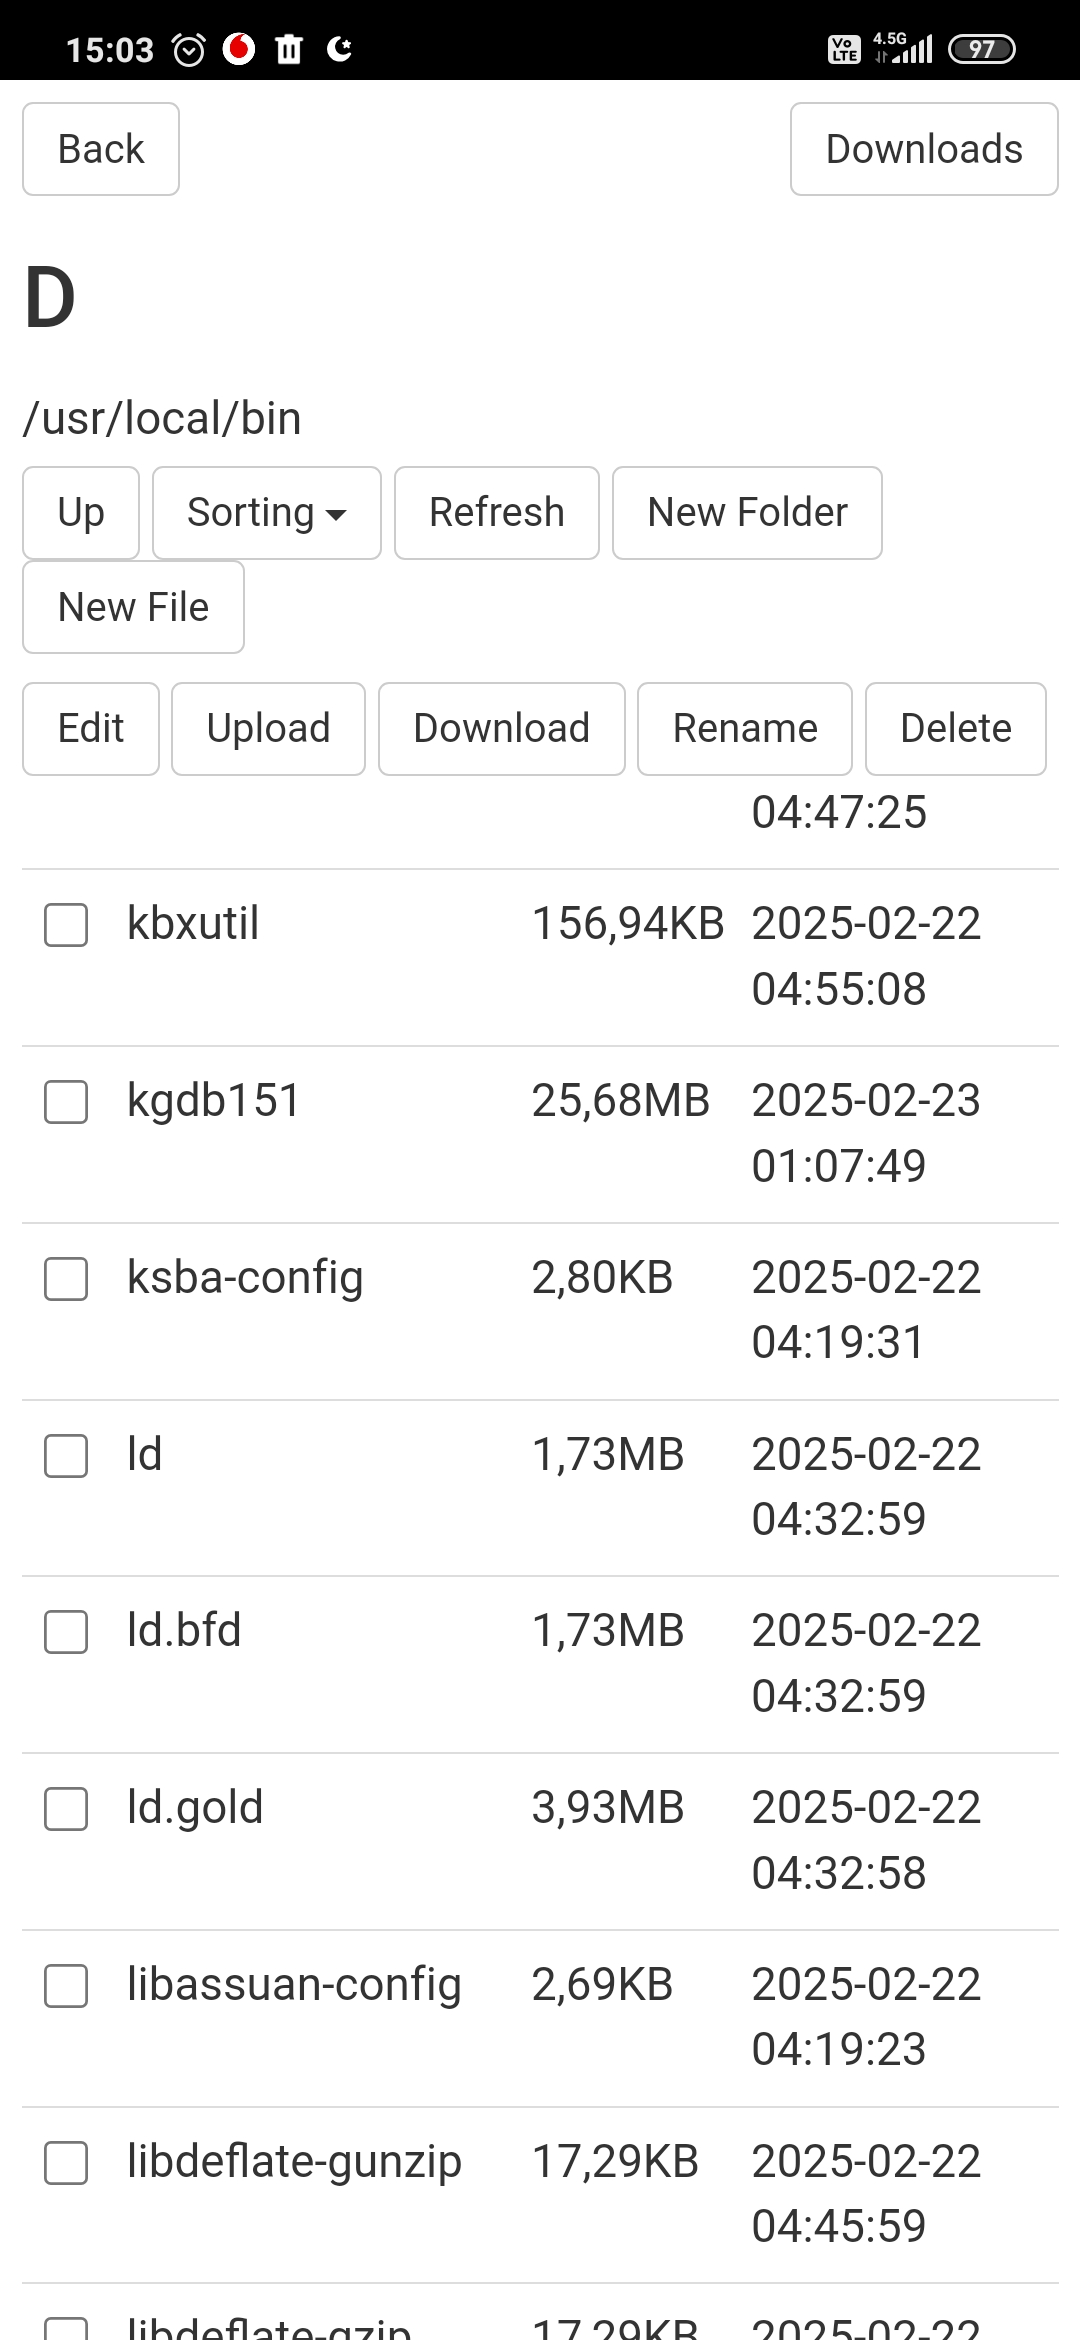Tap the battery indicator icon
The image size is (1080, 2340).
[981, 49]
